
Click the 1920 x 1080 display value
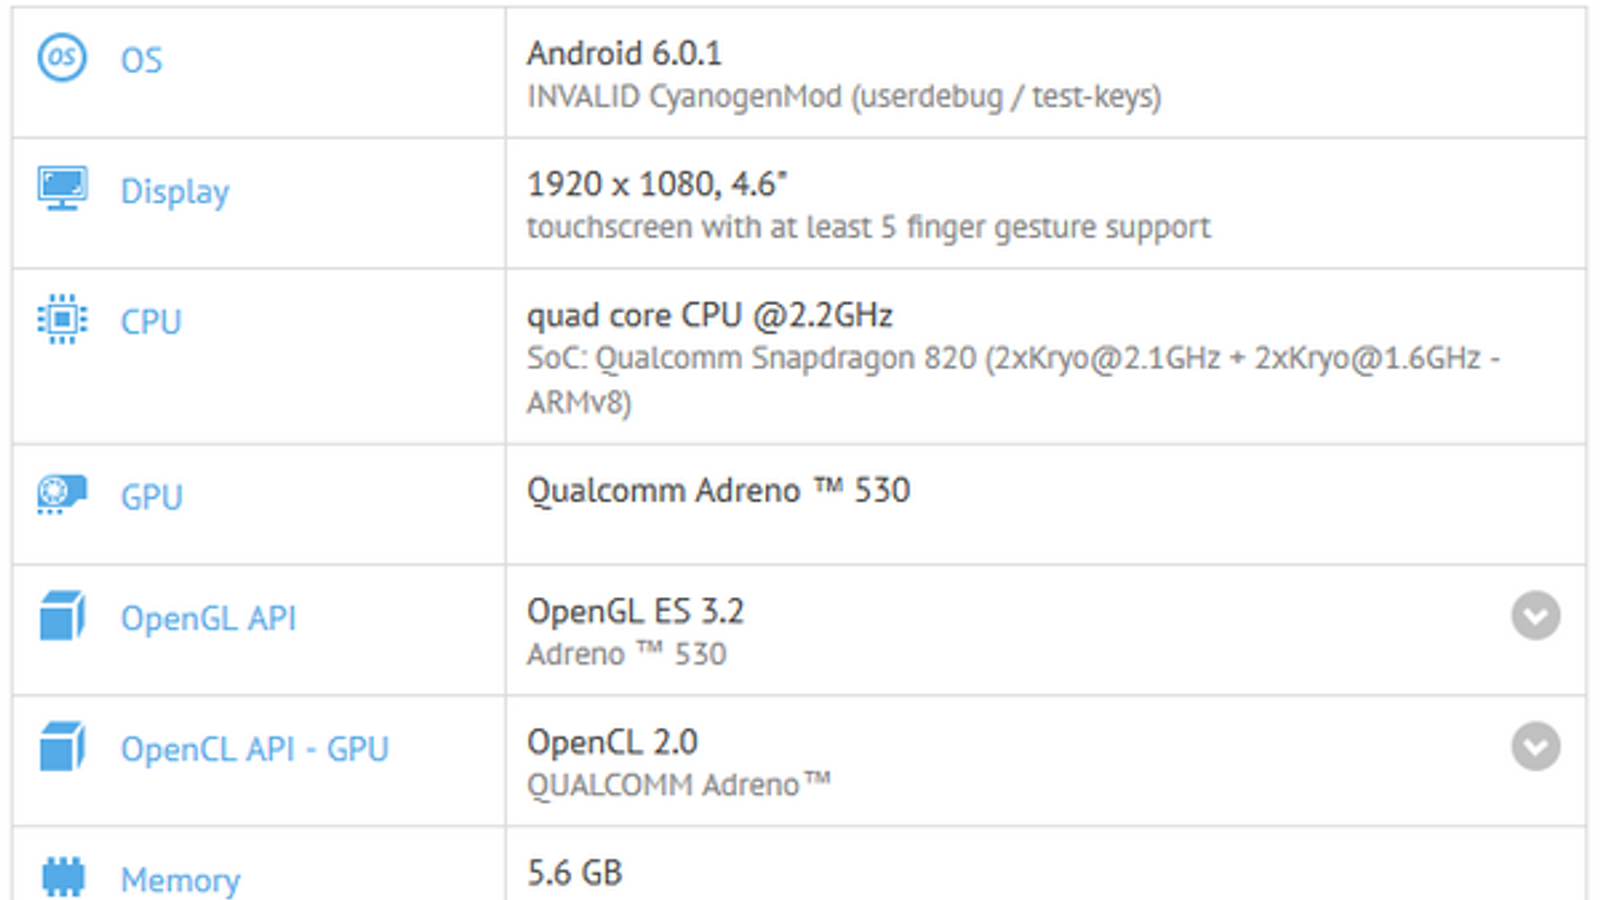[x=657, y=184]
